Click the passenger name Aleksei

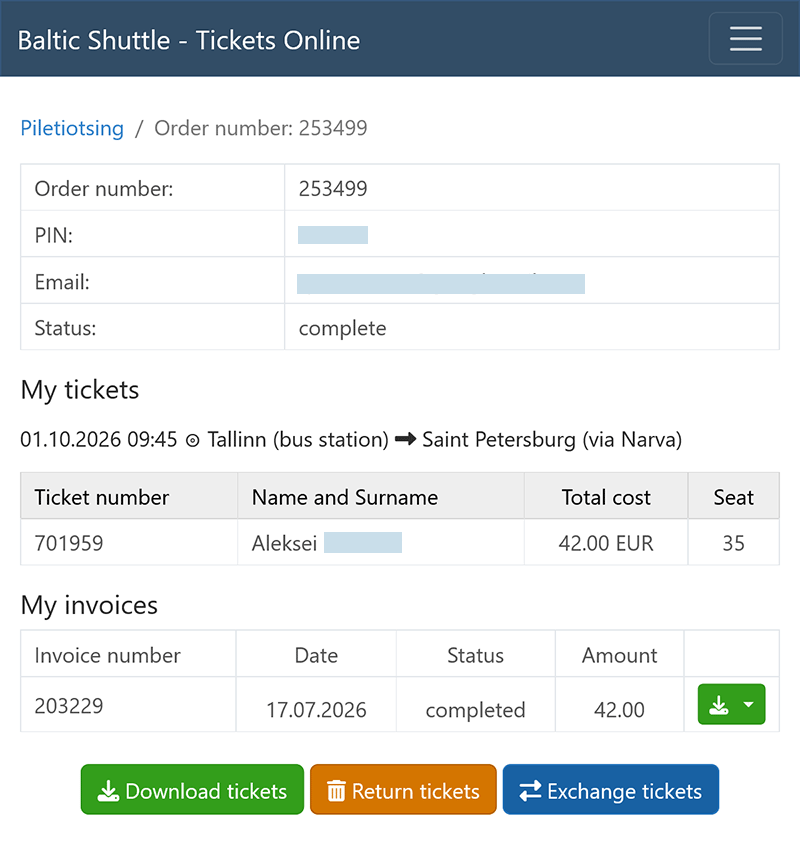[x=284, y=543]
